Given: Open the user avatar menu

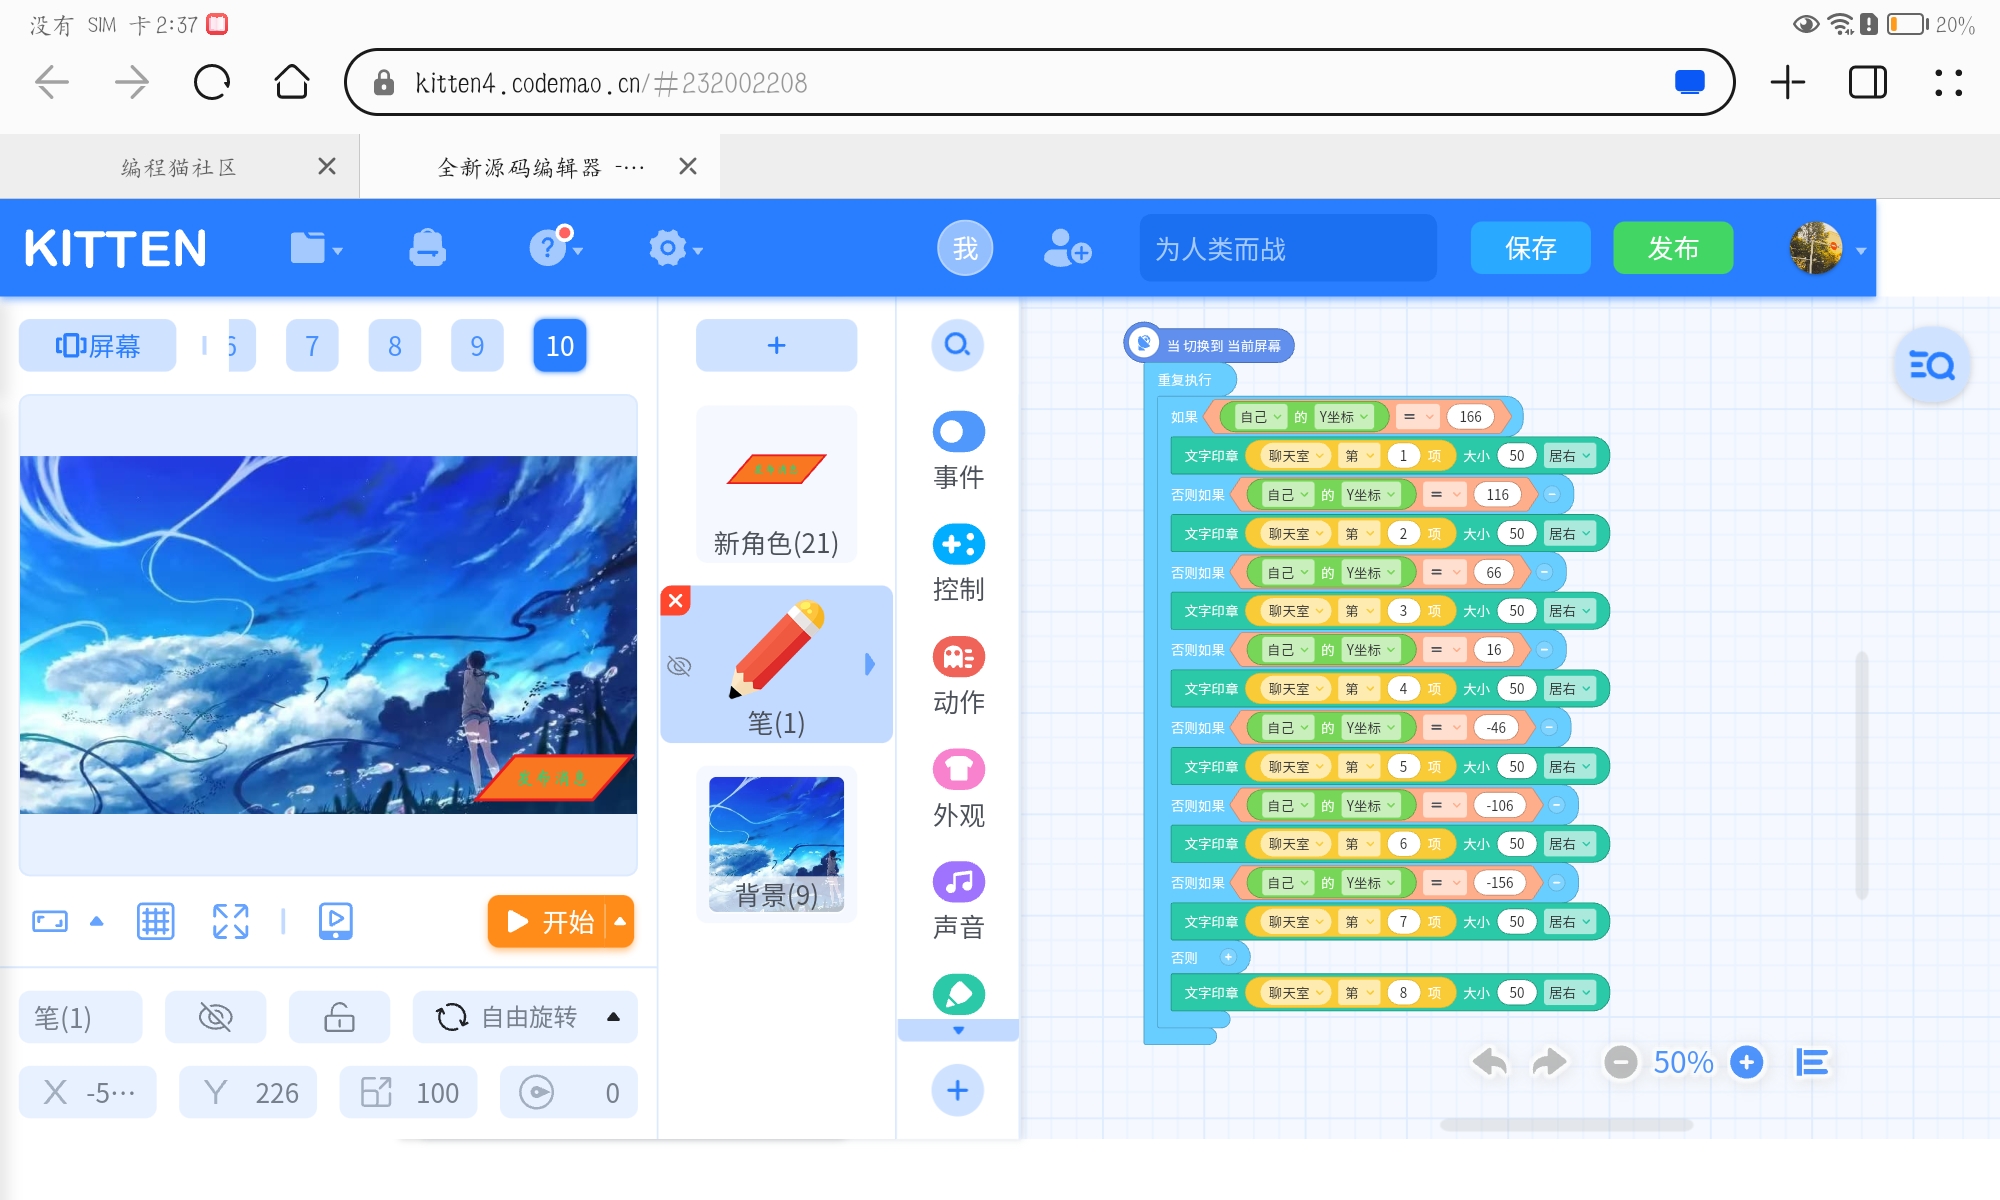Looking at the screenshot, I should 1827,248.
